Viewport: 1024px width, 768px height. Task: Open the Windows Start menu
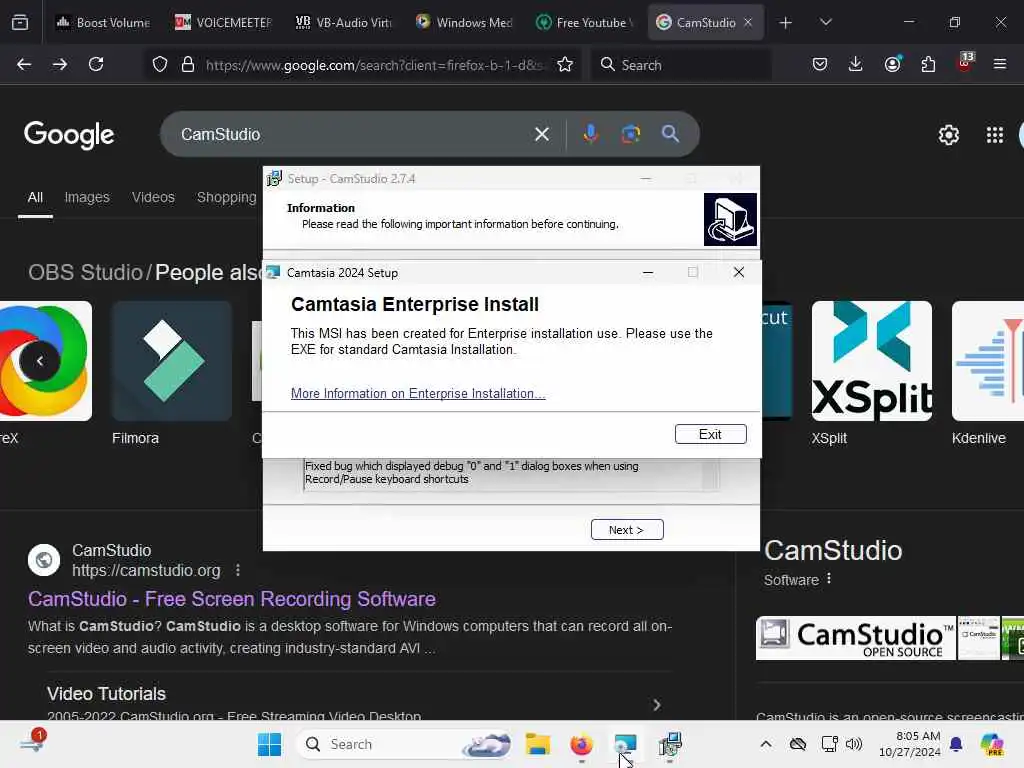[x=269, y=744]
